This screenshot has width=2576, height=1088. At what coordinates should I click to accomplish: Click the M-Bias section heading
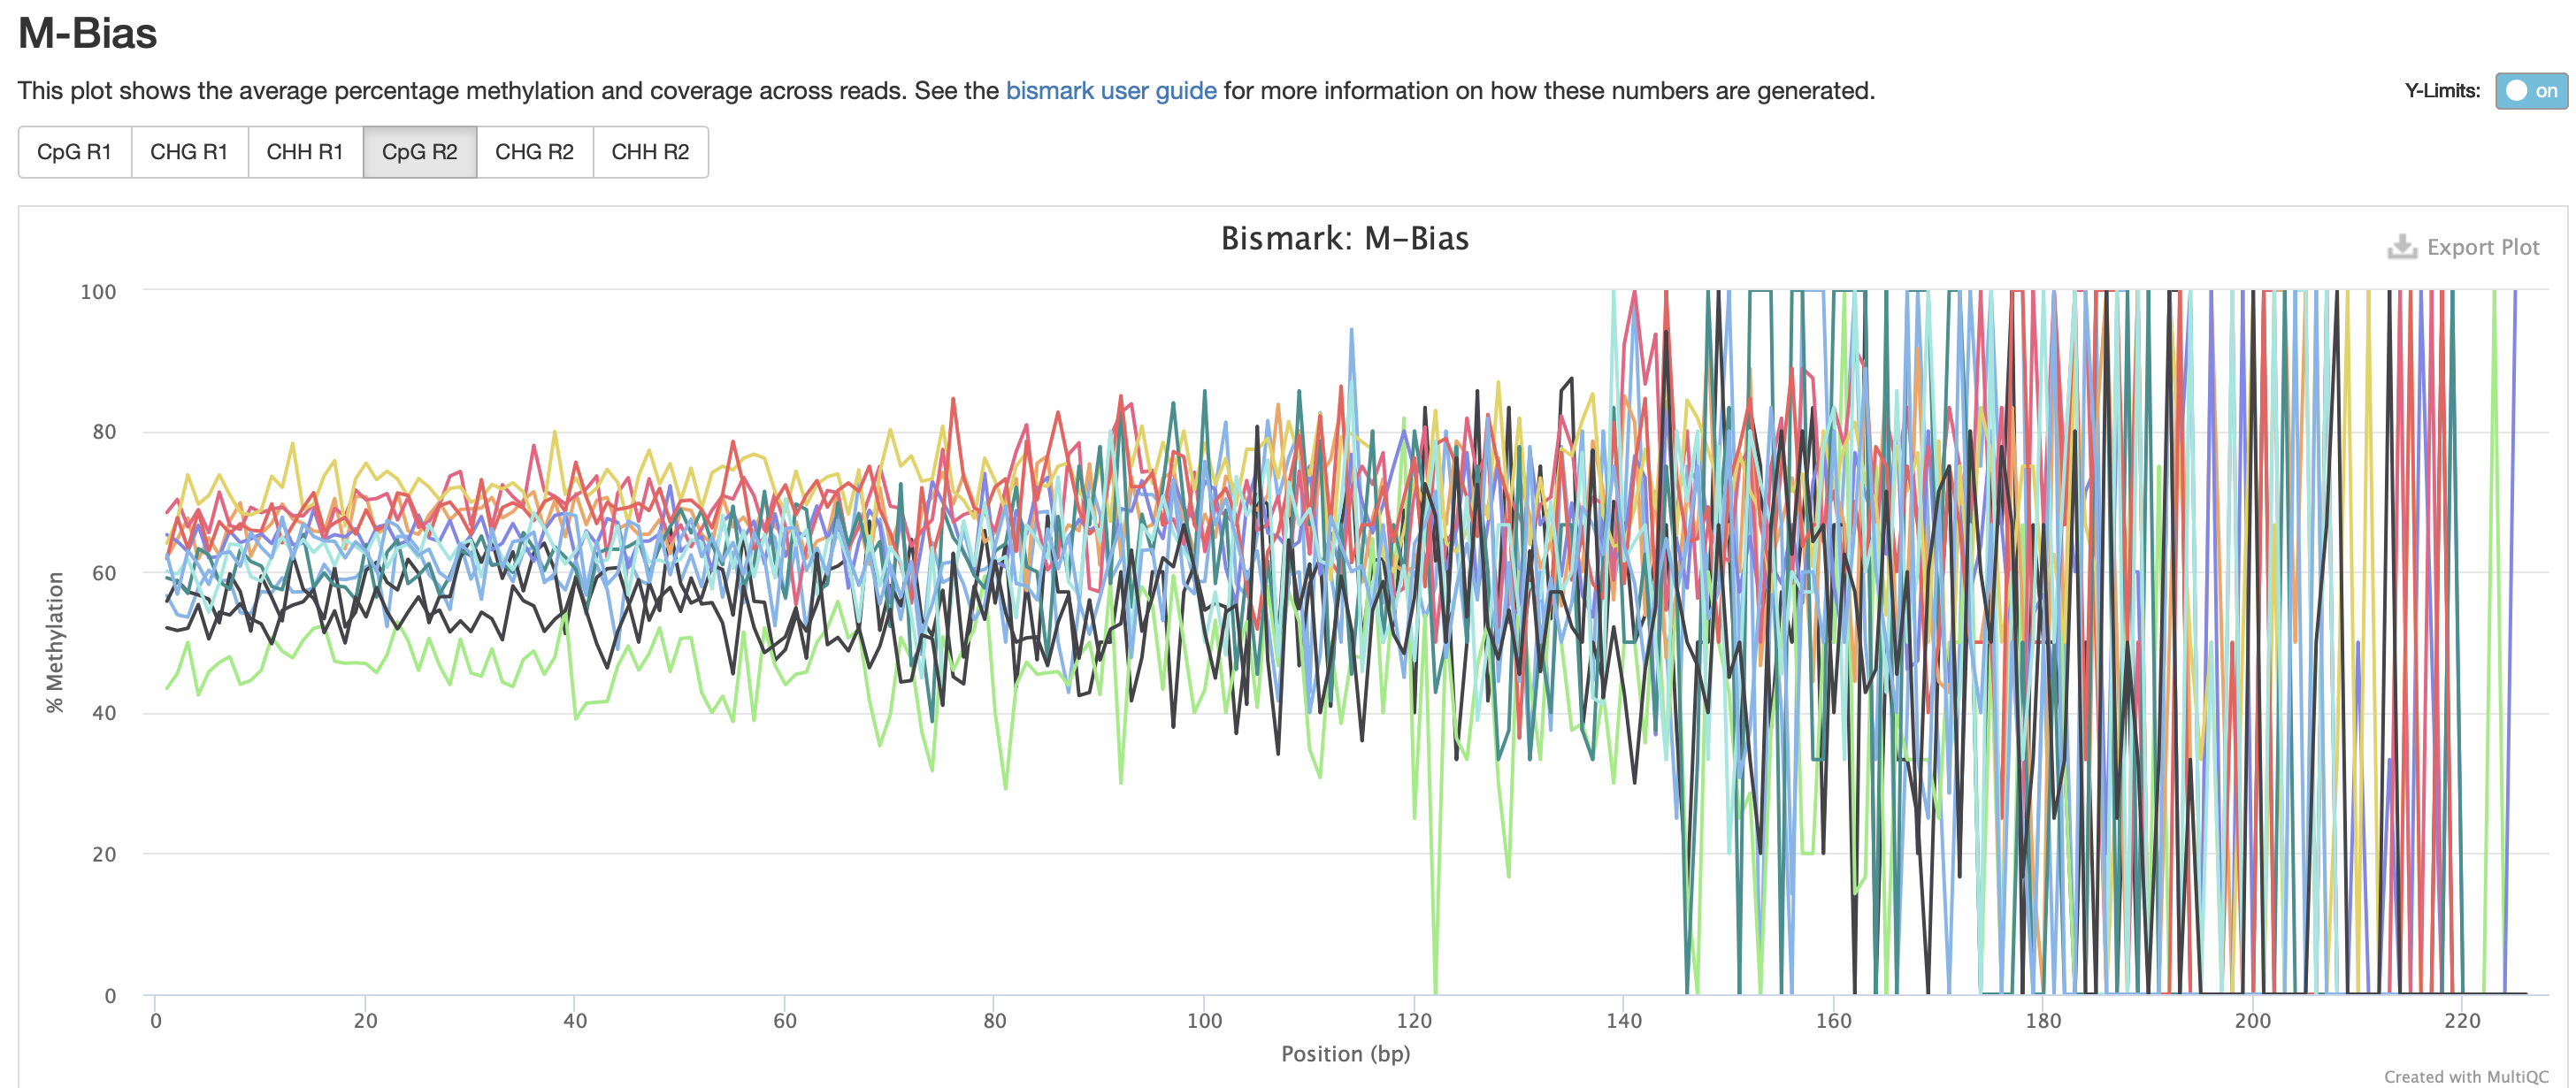88,34
